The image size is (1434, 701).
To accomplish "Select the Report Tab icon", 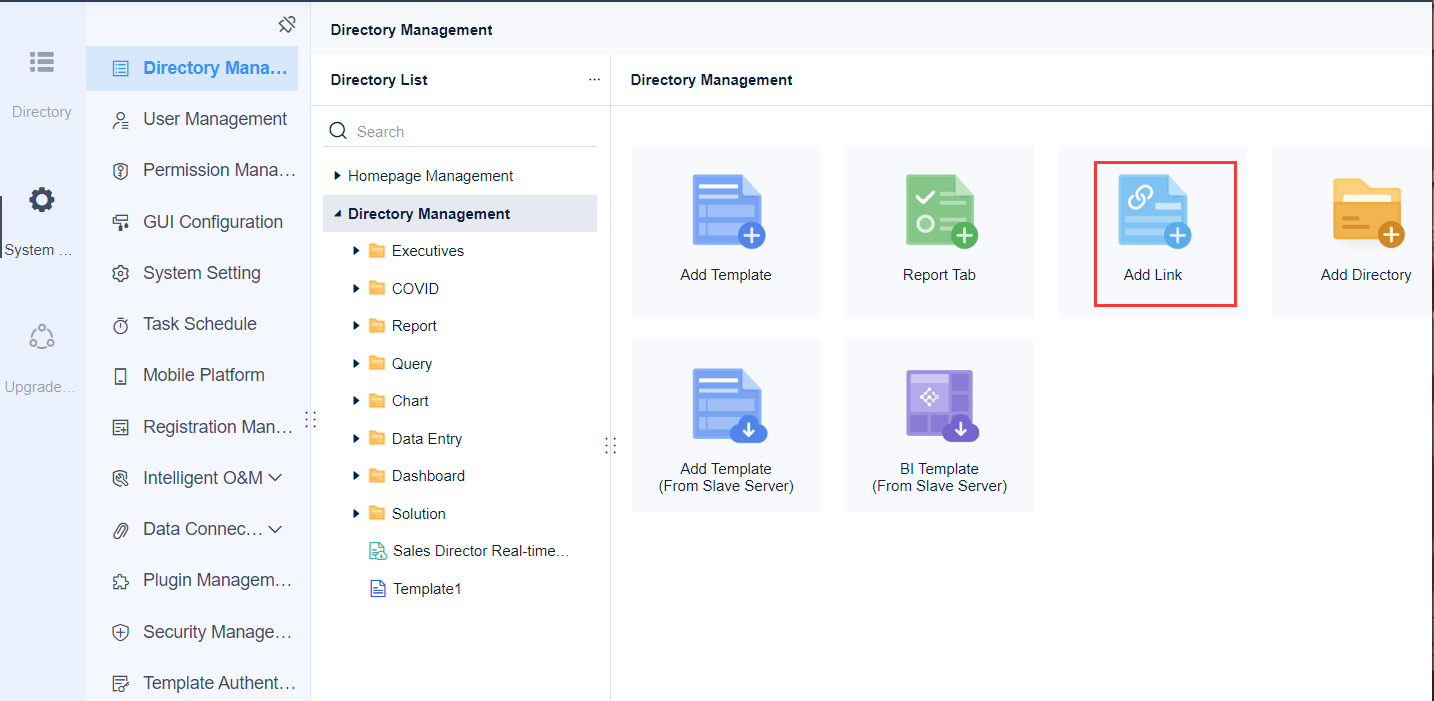I will (938, 210).
